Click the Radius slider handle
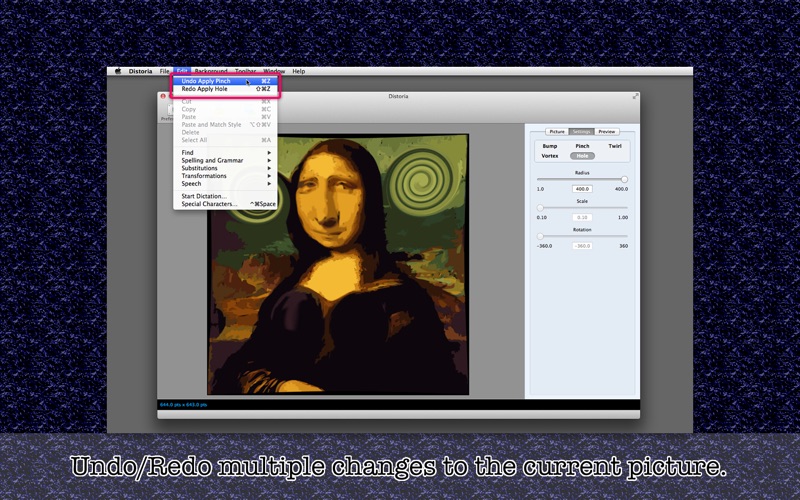 tap(624, 180)
